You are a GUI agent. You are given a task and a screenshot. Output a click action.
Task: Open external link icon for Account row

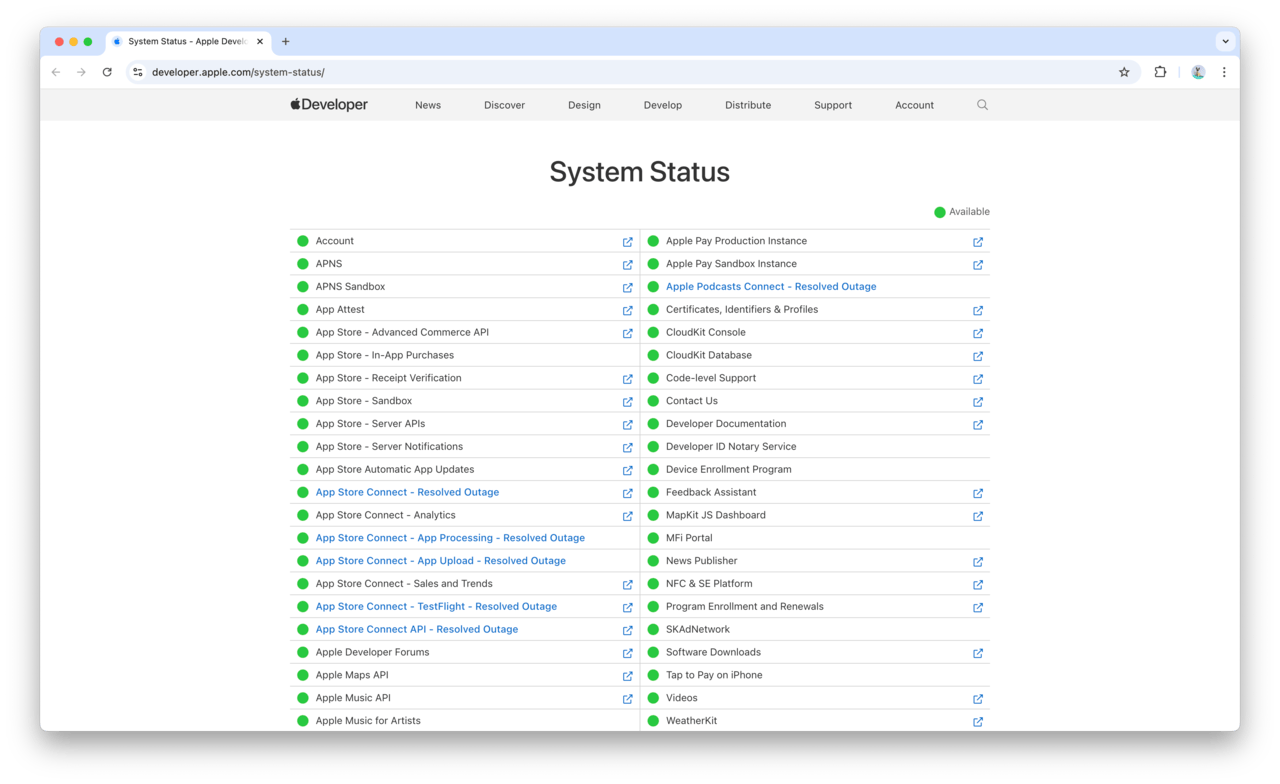point(627,242)
